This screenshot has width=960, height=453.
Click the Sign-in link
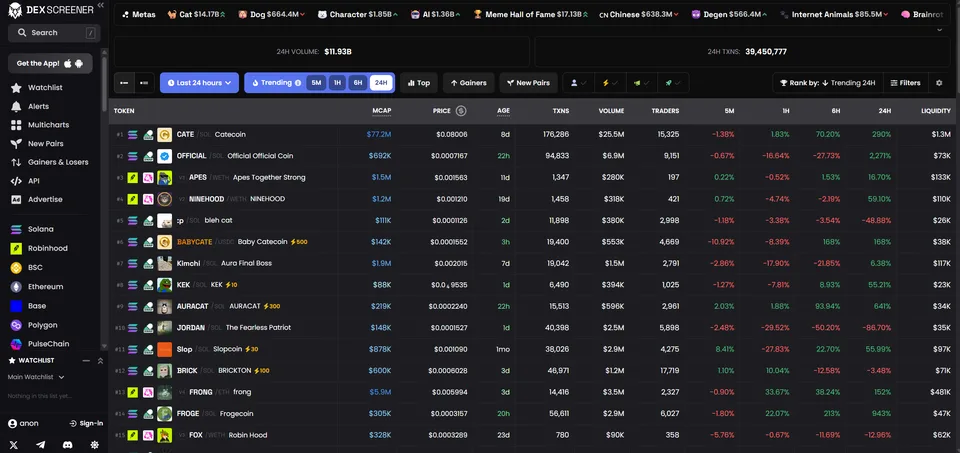point(86,423)
